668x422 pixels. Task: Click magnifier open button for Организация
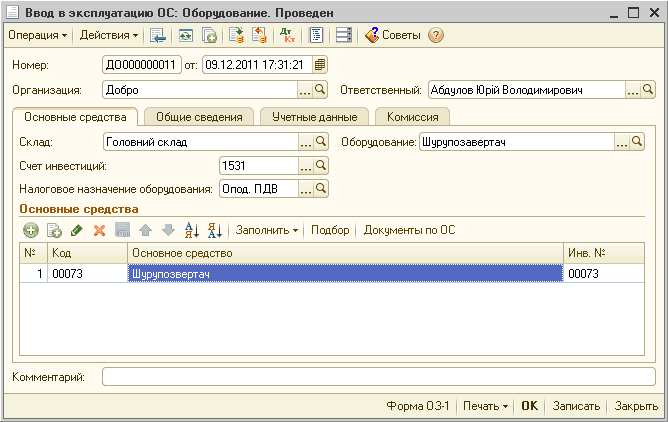(x=320, y=90)
